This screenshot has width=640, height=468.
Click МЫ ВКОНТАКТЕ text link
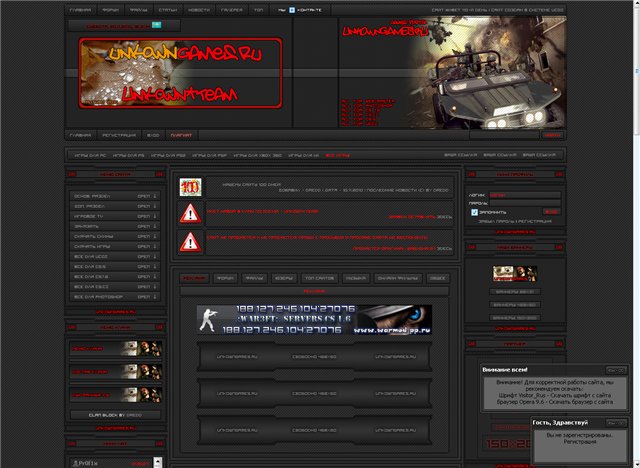pyautogui.click(x=300, y=10)
